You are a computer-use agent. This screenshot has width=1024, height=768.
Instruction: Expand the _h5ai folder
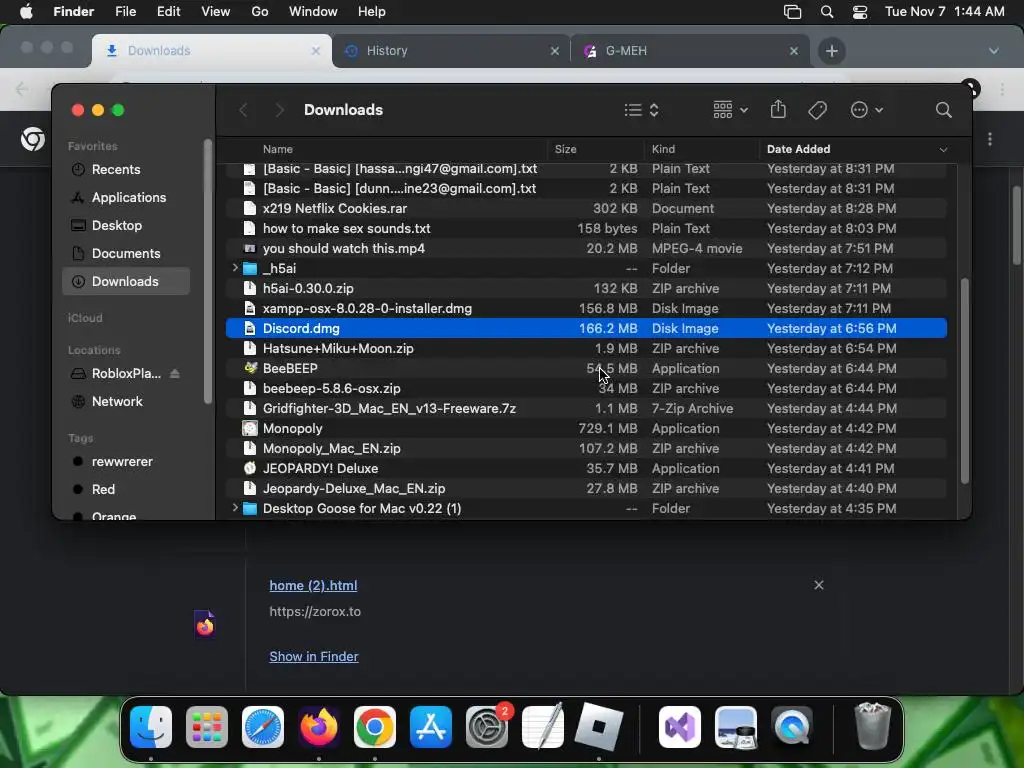point(234,268)
